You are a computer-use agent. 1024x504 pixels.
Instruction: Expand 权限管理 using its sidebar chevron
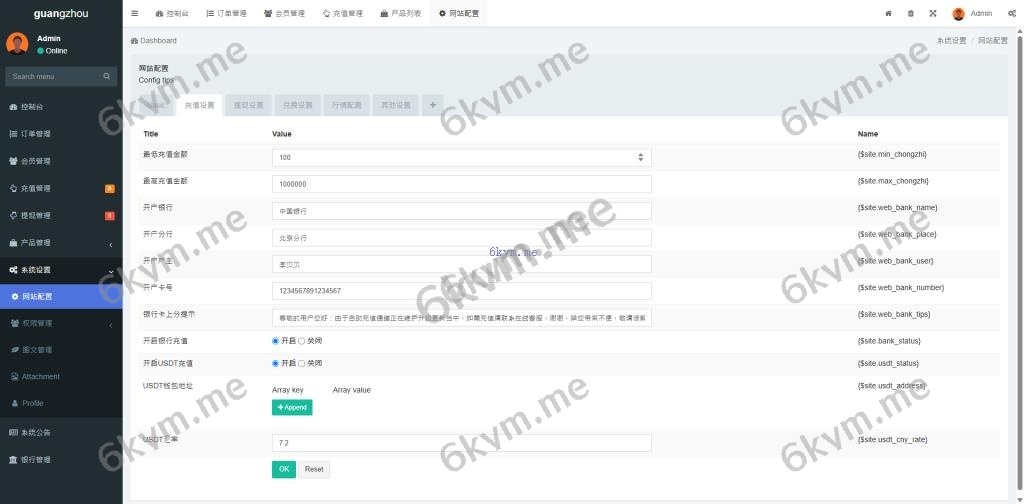tap(110, 324)
